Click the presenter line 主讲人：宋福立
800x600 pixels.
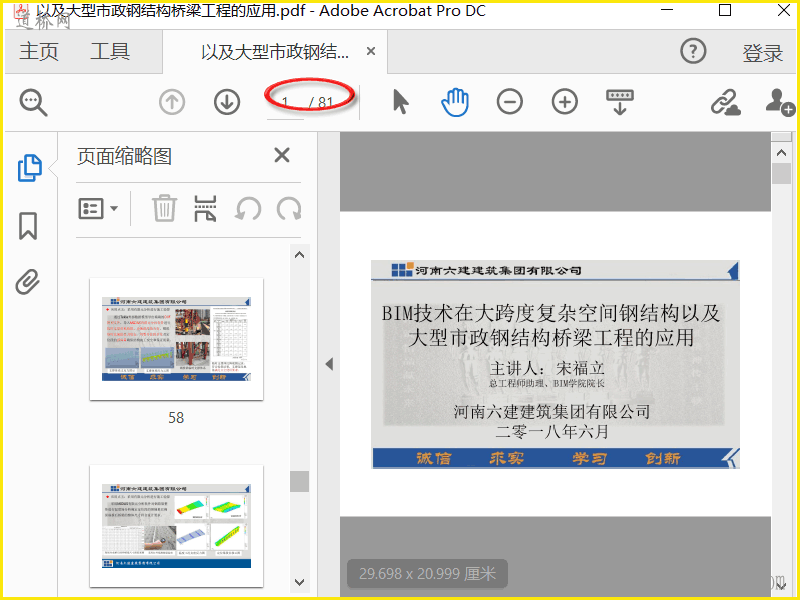tap(547, 368)
